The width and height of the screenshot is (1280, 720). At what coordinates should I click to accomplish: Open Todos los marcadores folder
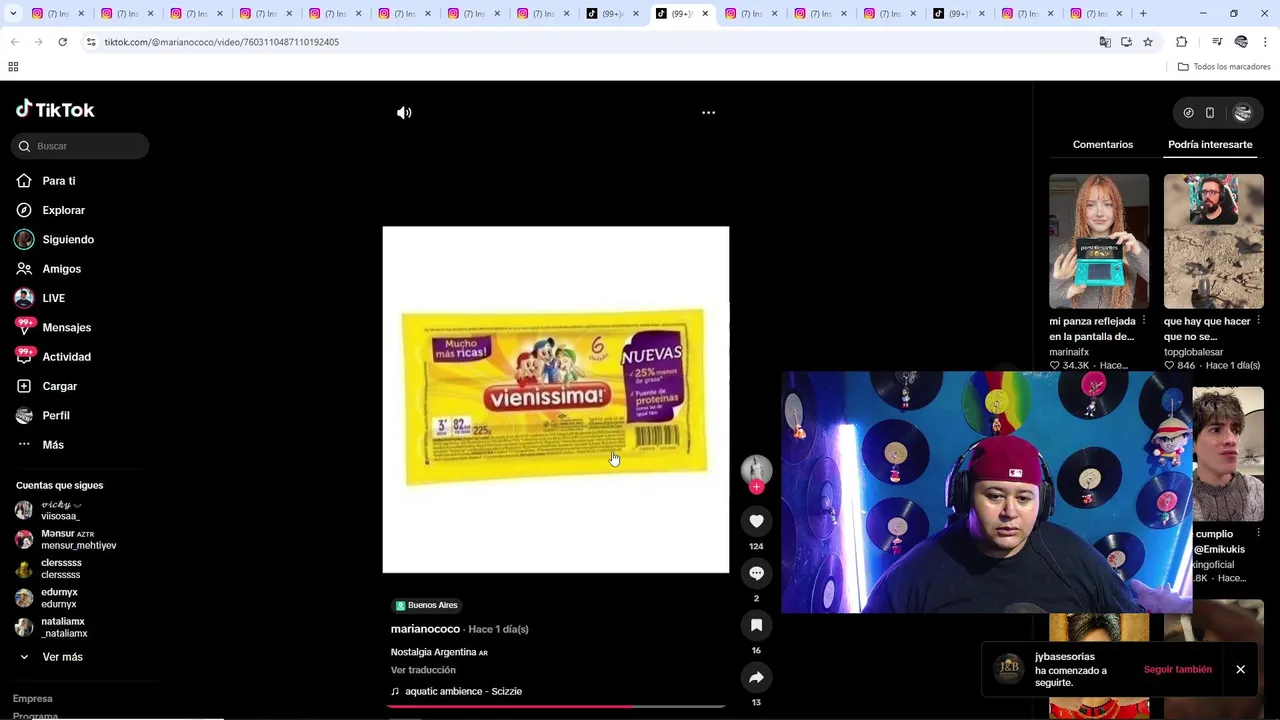point(1224,67)
